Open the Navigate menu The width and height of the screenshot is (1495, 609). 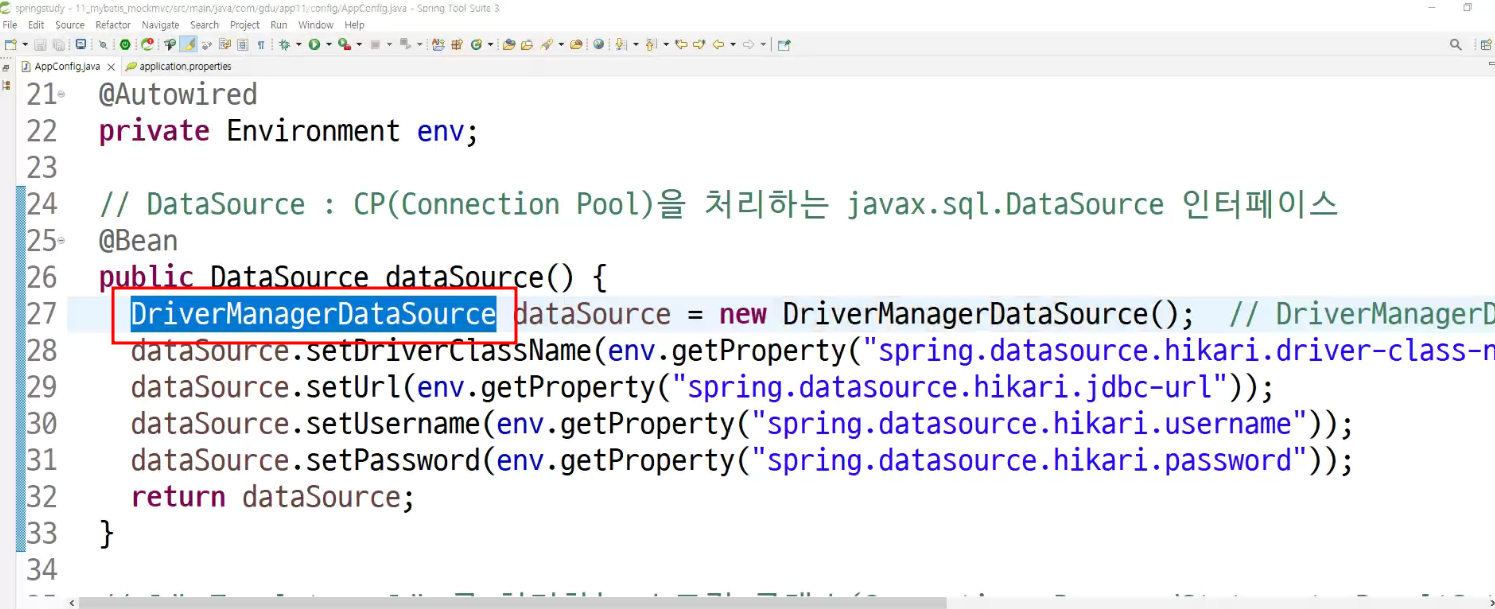click(160, 25)
